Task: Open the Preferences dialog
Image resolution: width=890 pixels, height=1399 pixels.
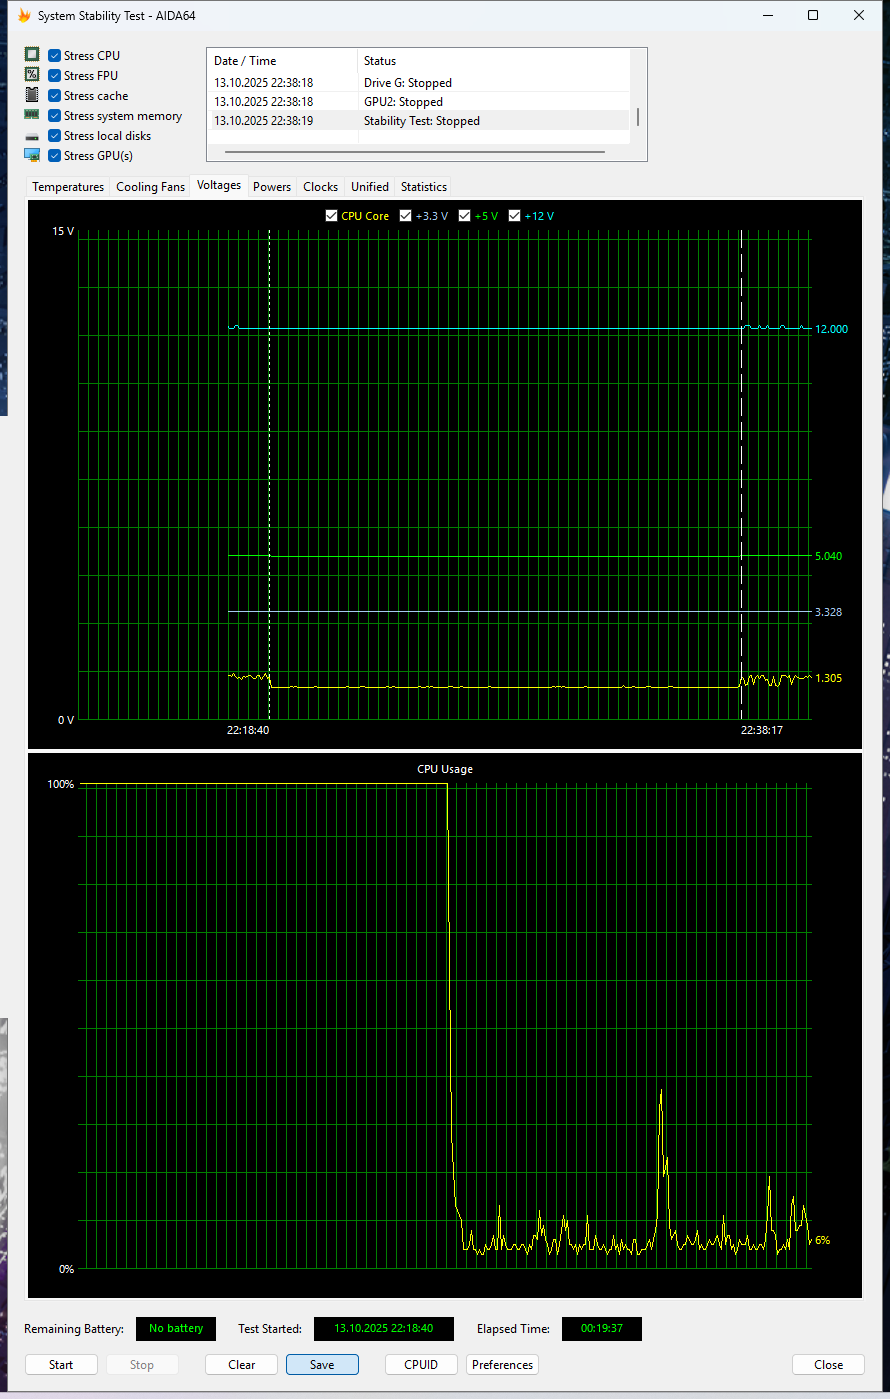Action: 502,1364
